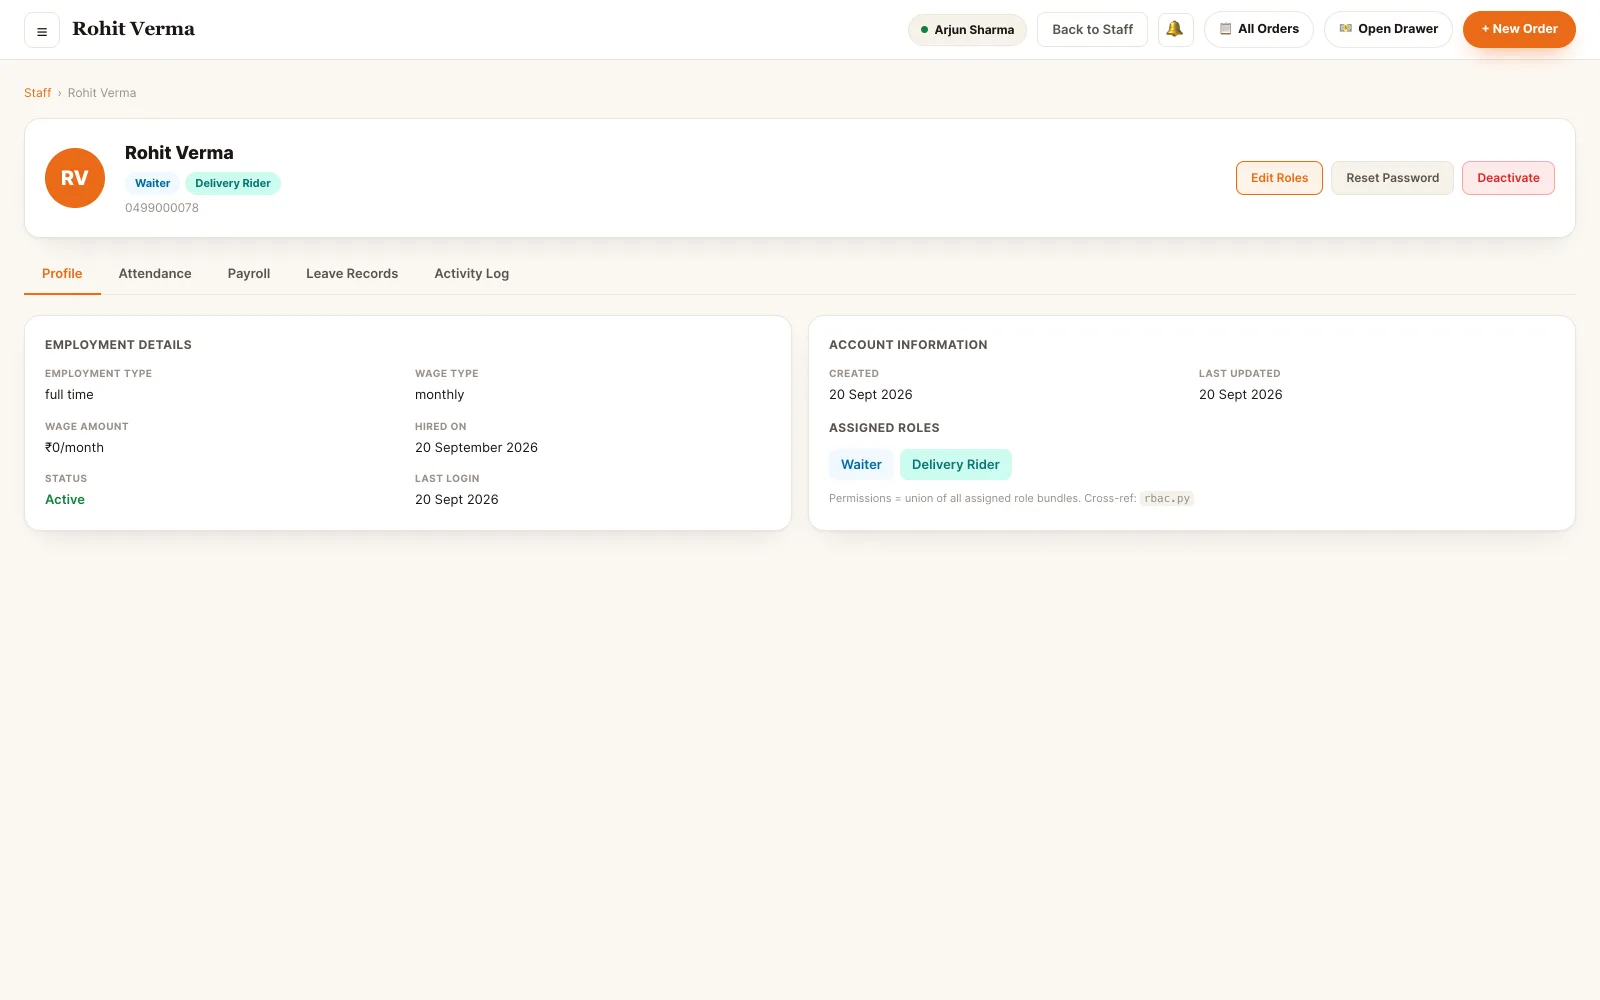Click the Account Information heading
The height and width of the screenshot is (1000, 1600).
click(908, 345)
